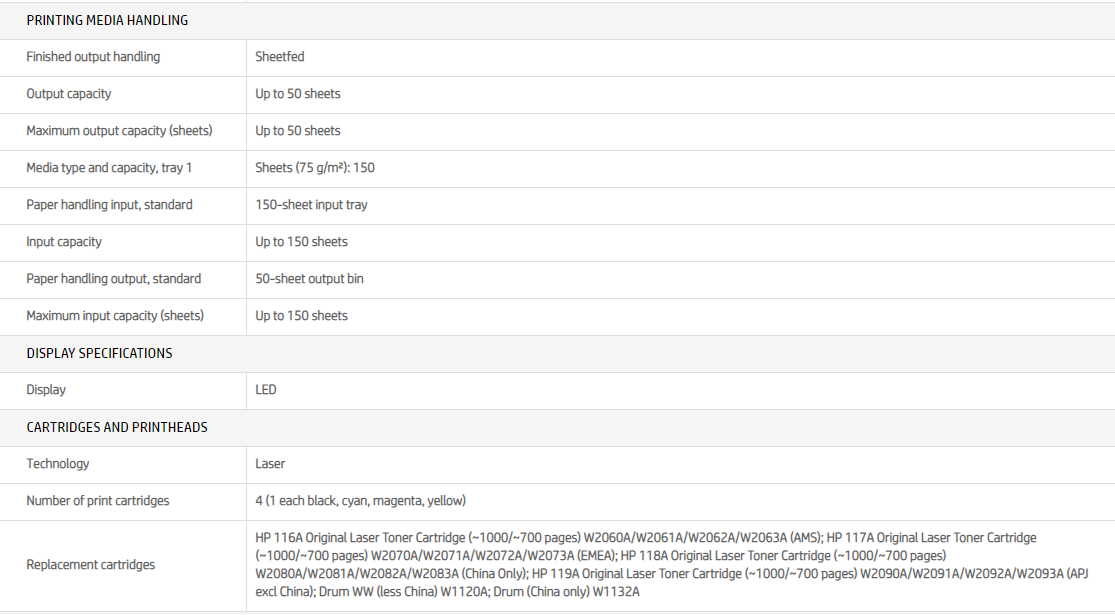
Task: Click the 50-sheet output bin value
Action: 309,279
